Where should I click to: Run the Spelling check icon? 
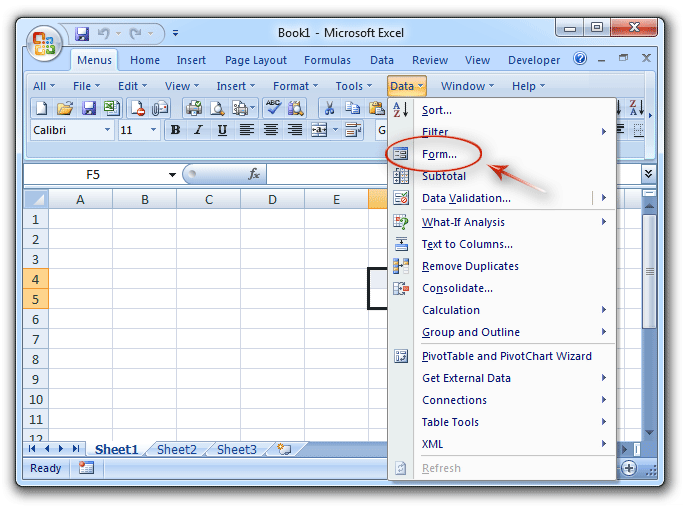pyautogui.click(x=273, y=108)
